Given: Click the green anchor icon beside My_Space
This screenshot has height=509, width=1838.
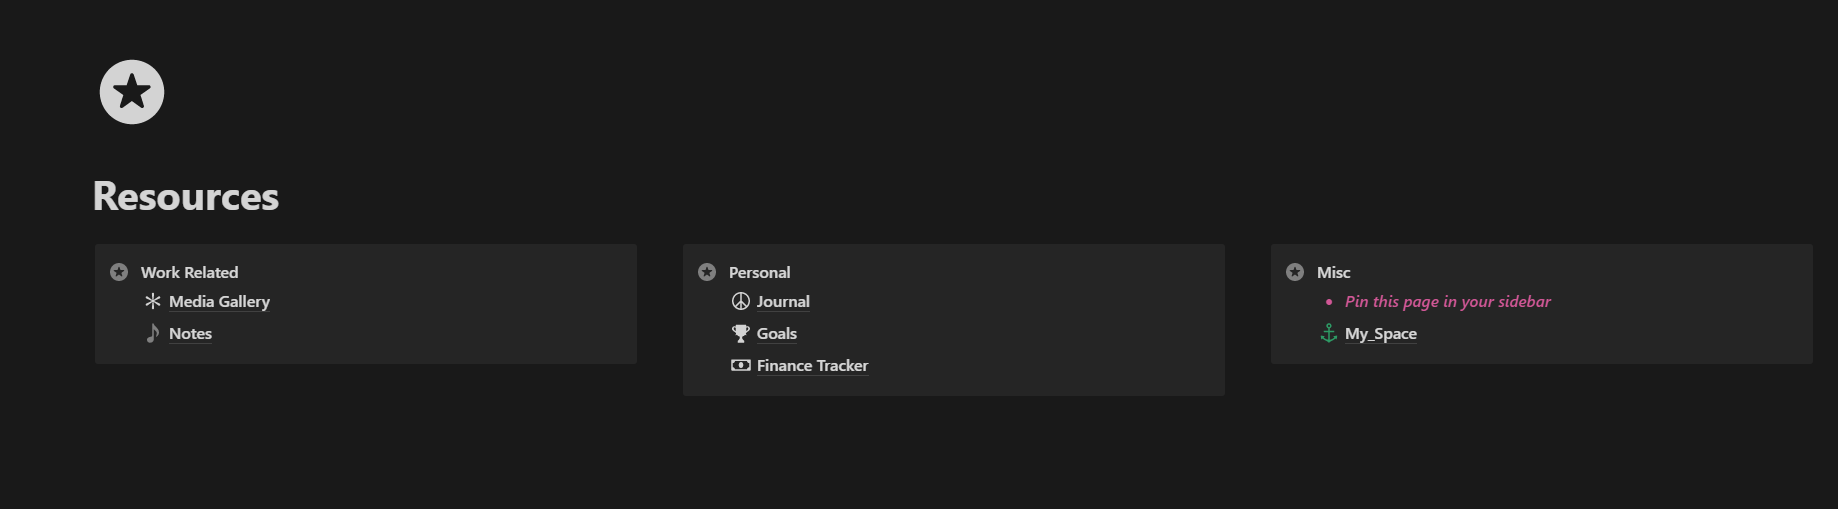Looking at the screenshot, I should tap(1329, 333).
